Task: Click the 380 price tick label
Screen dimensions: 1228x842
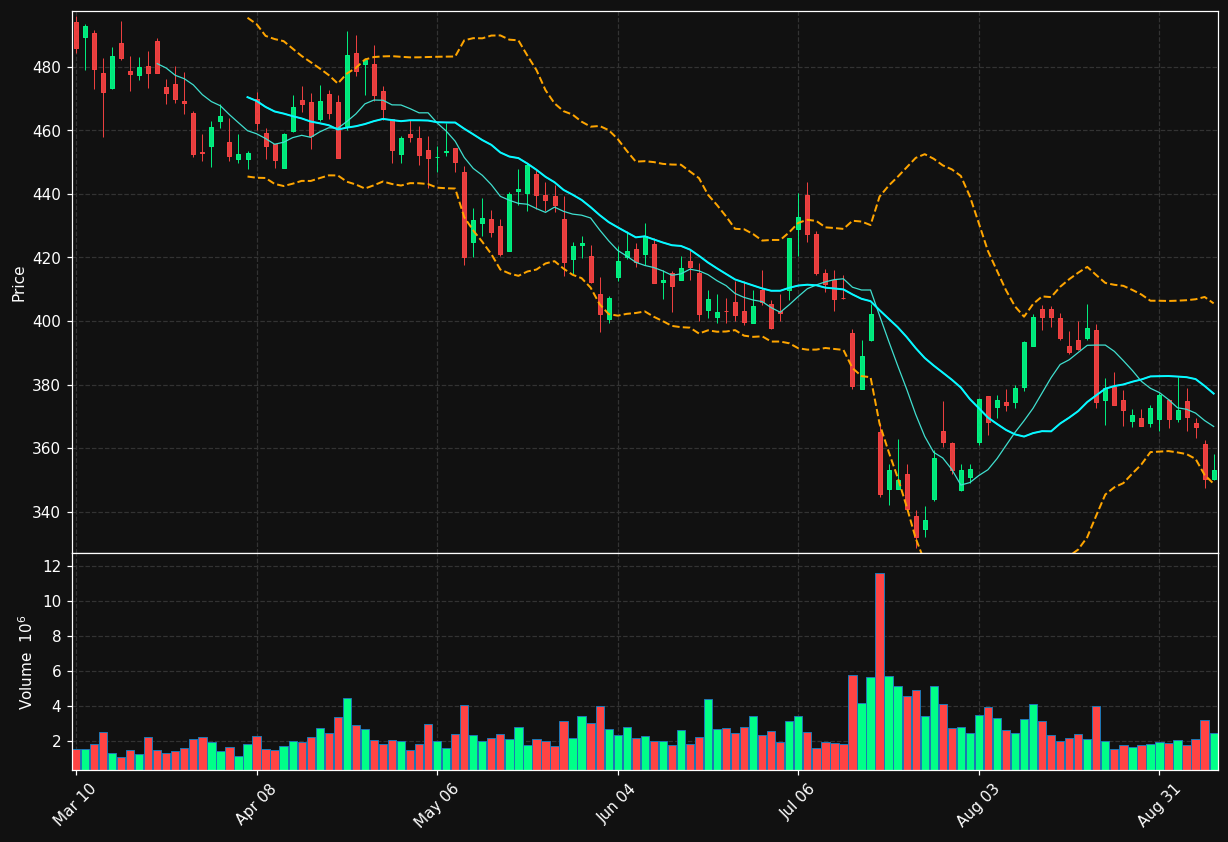Action: point(48,386)
